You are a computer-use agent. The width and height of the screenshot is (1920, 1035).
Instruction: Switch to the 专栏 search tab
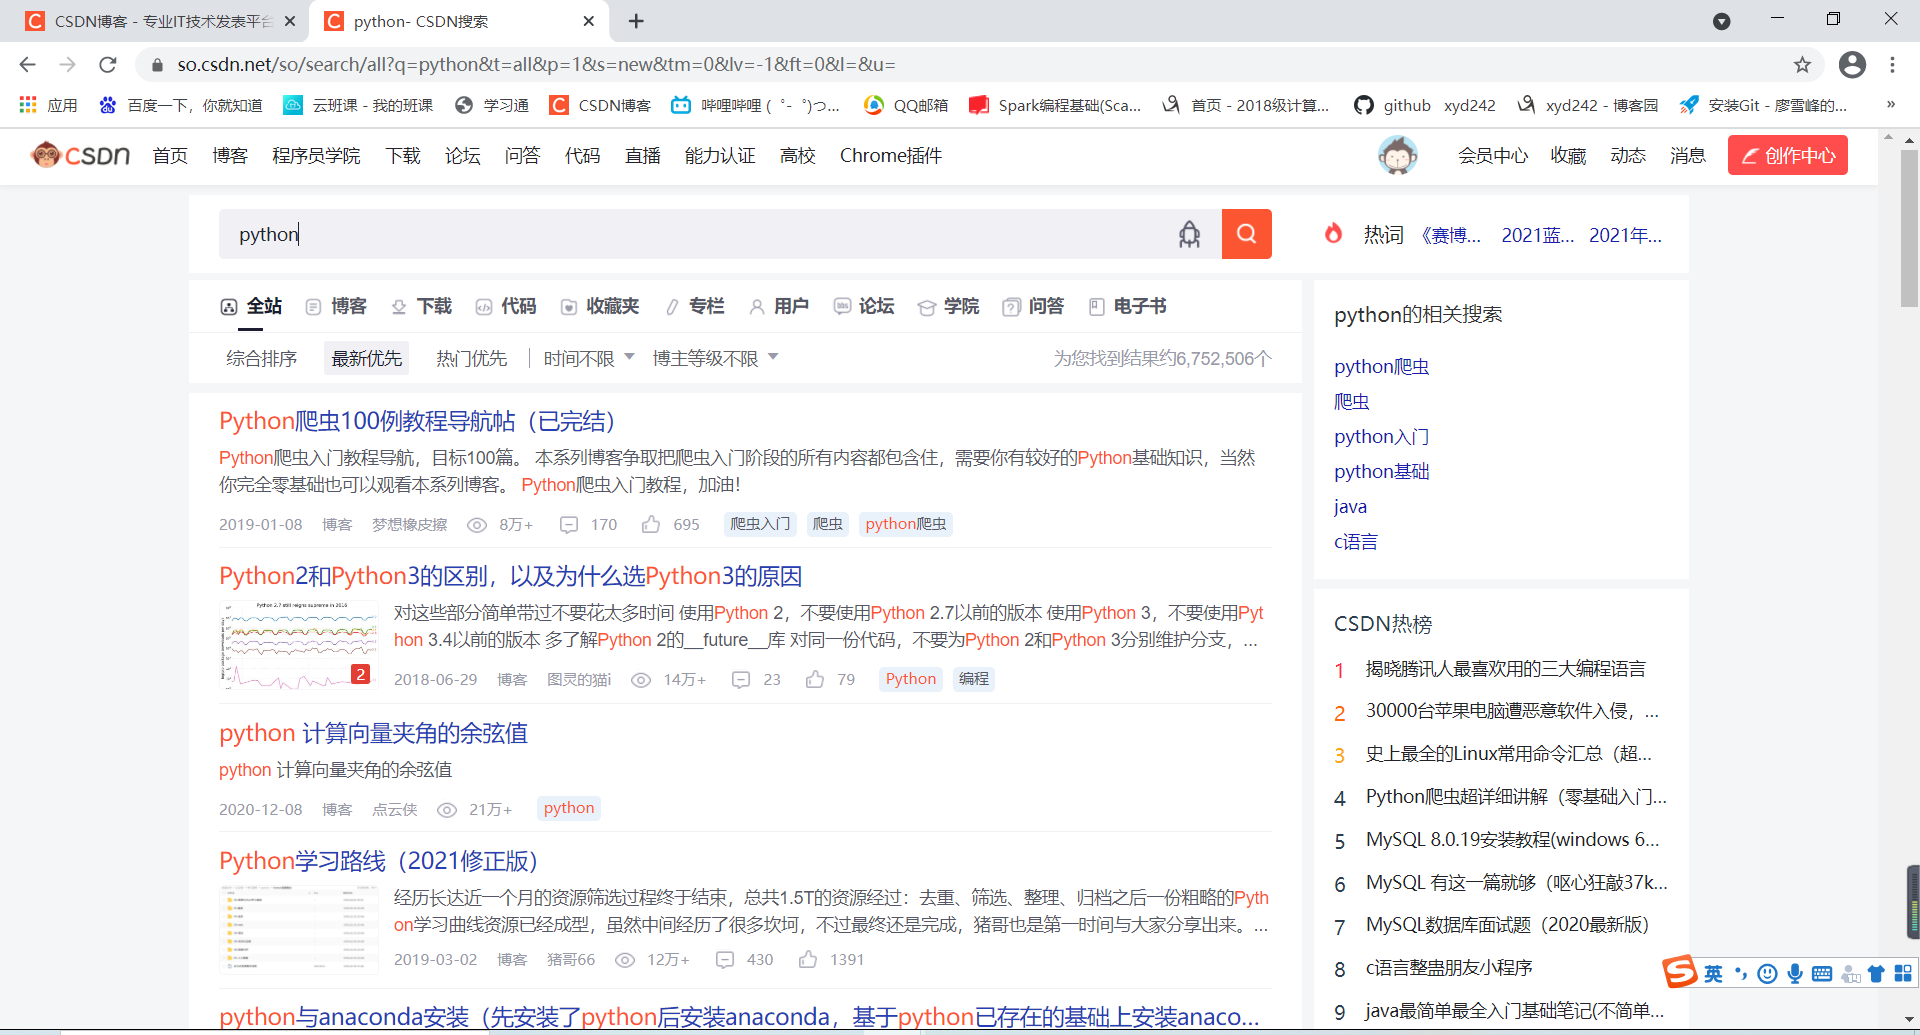click(695, 306)
